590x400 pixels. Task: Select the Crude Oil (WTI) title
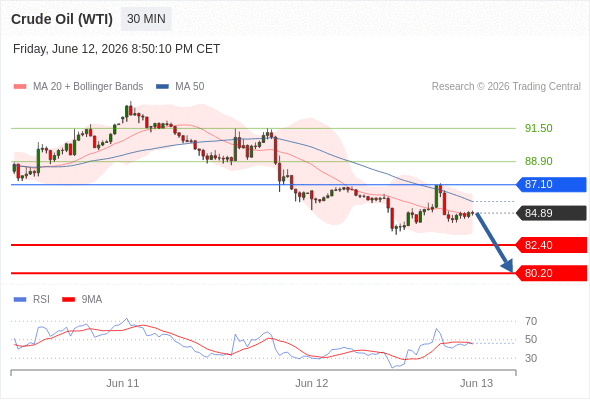[x=62, y=19]
